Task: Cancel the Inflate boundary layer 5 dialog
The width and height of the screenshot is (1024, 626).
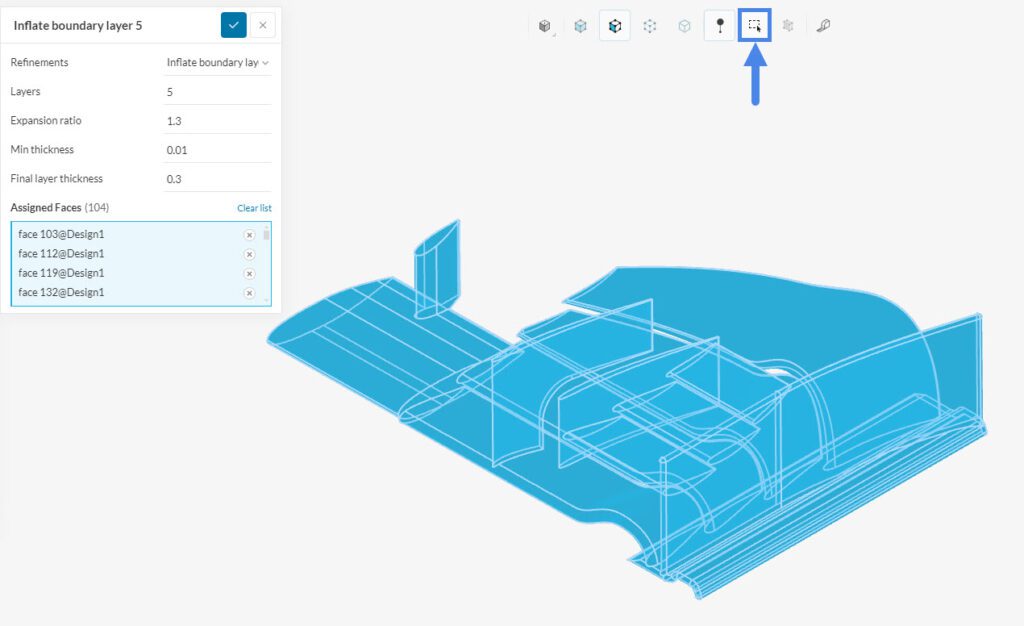Action: pyautogui.click(x=262, y=24)
